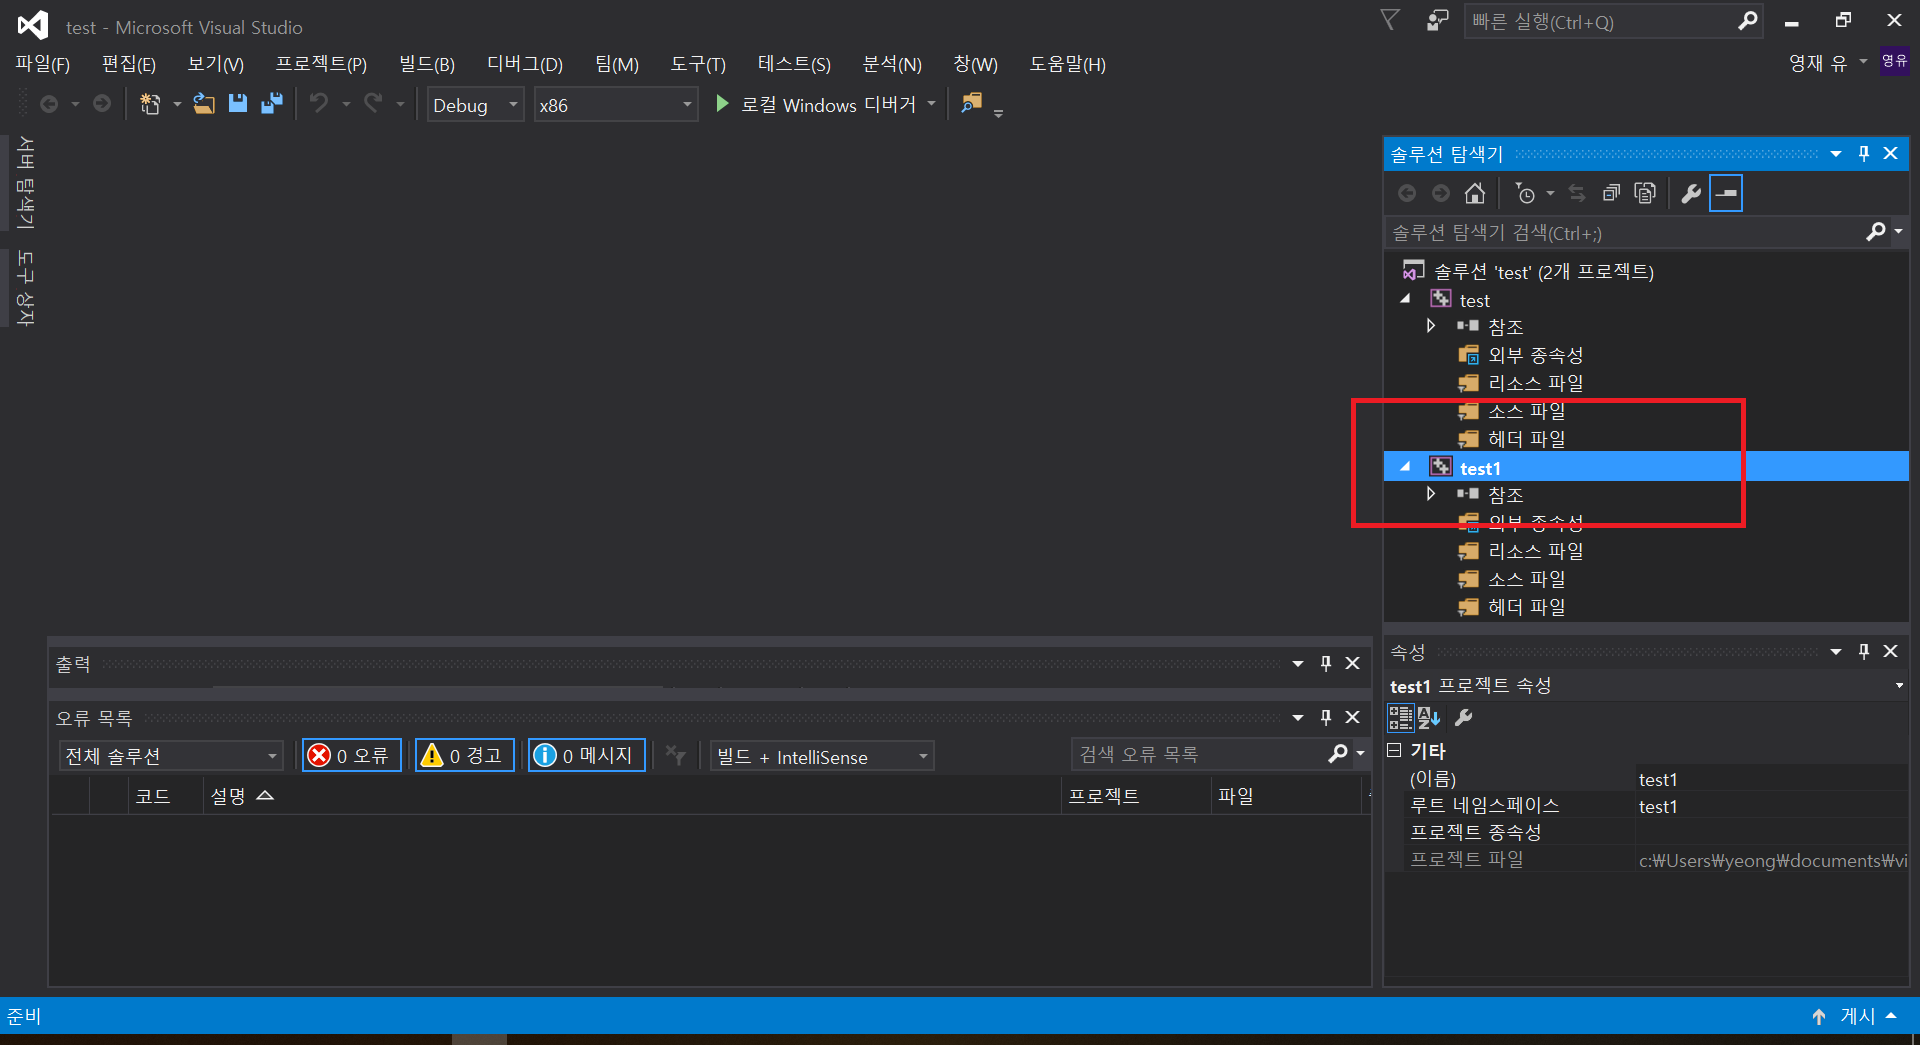Open the 서버 탐색기 side tab
This screenshot has height=1045, width=1920.
25,183
